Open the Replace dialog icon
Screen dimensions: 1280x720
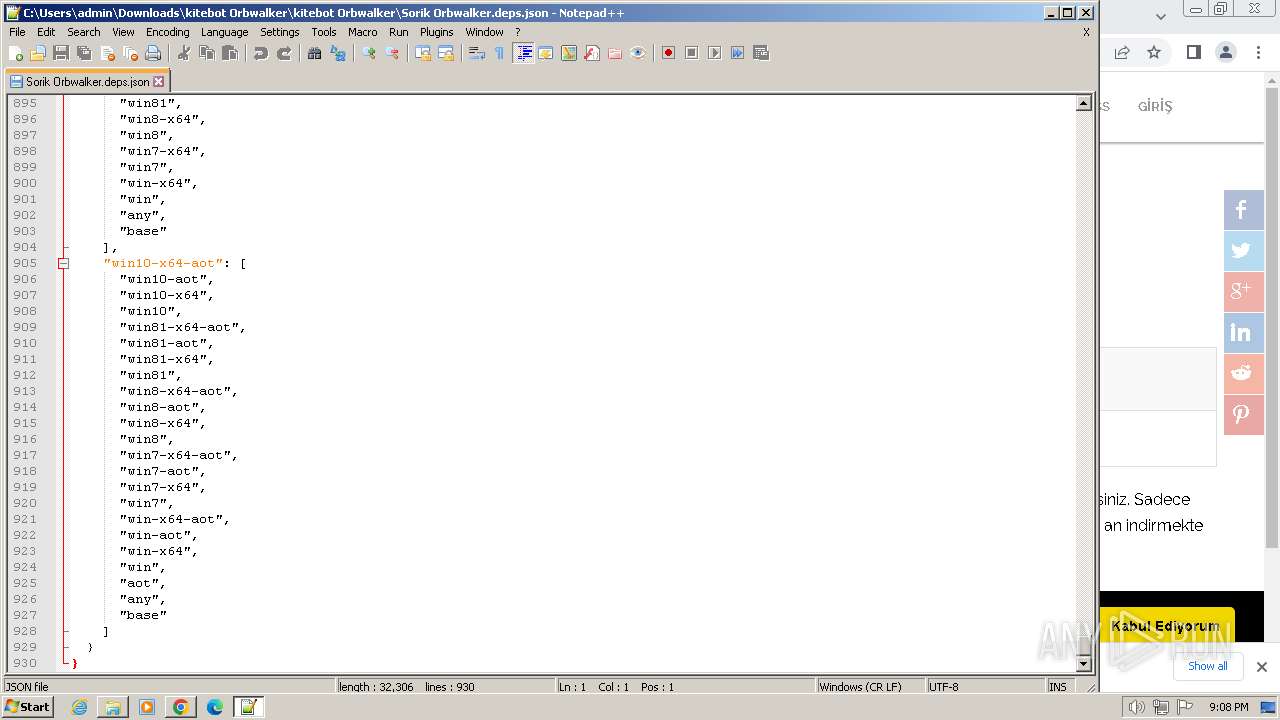coord(338,53)
